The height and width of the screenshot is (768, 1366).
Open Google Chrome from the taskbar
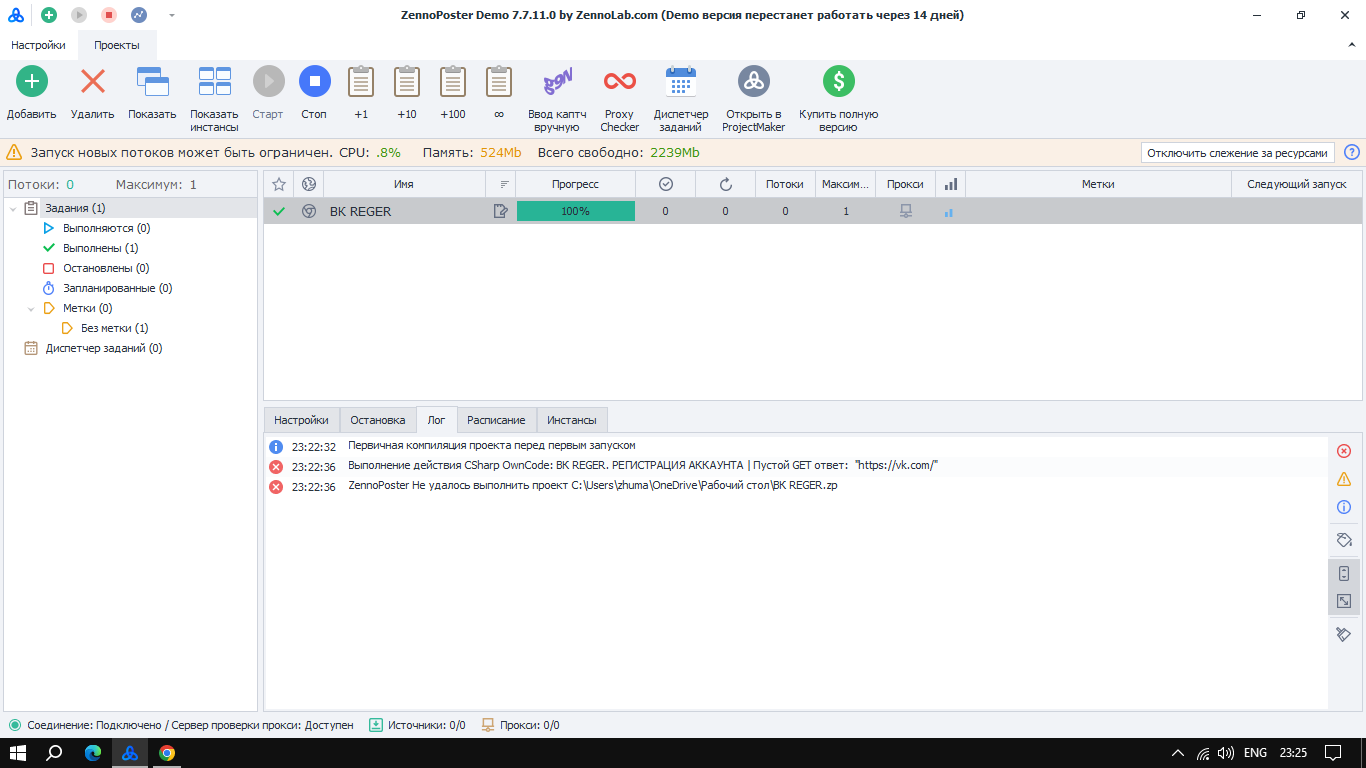[167, 753]
